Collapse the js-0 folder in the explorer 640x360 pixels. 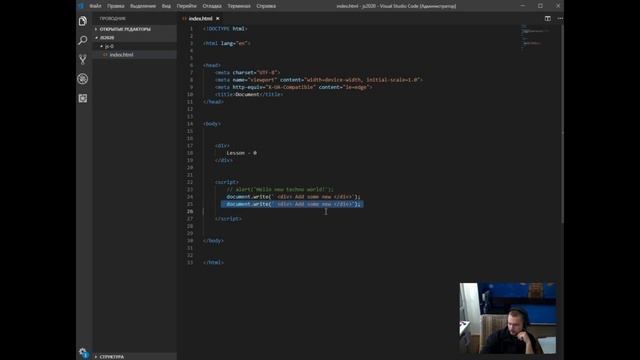click(x=135, y=46)
